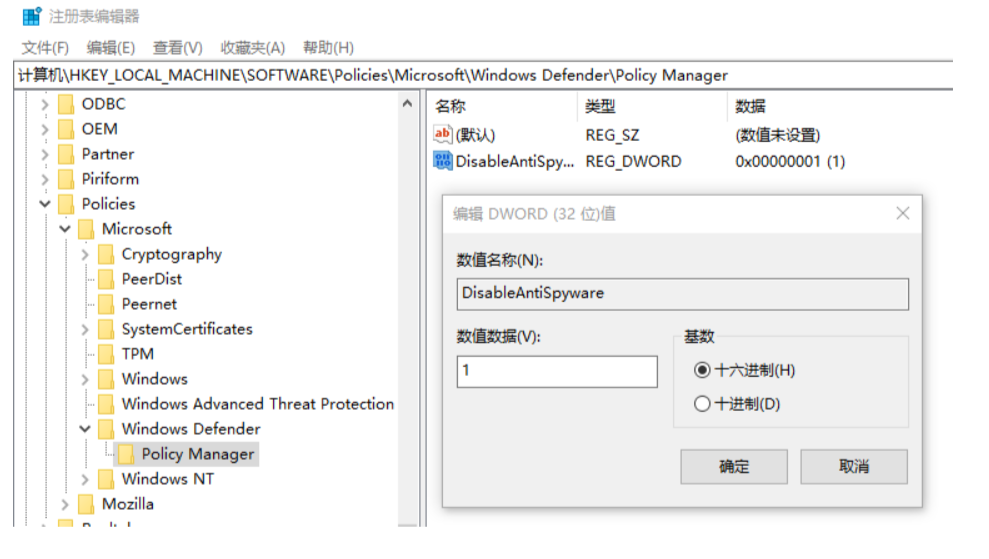
Task: Click the Cryptography folder icon
Action: click(x=107, y=254)
